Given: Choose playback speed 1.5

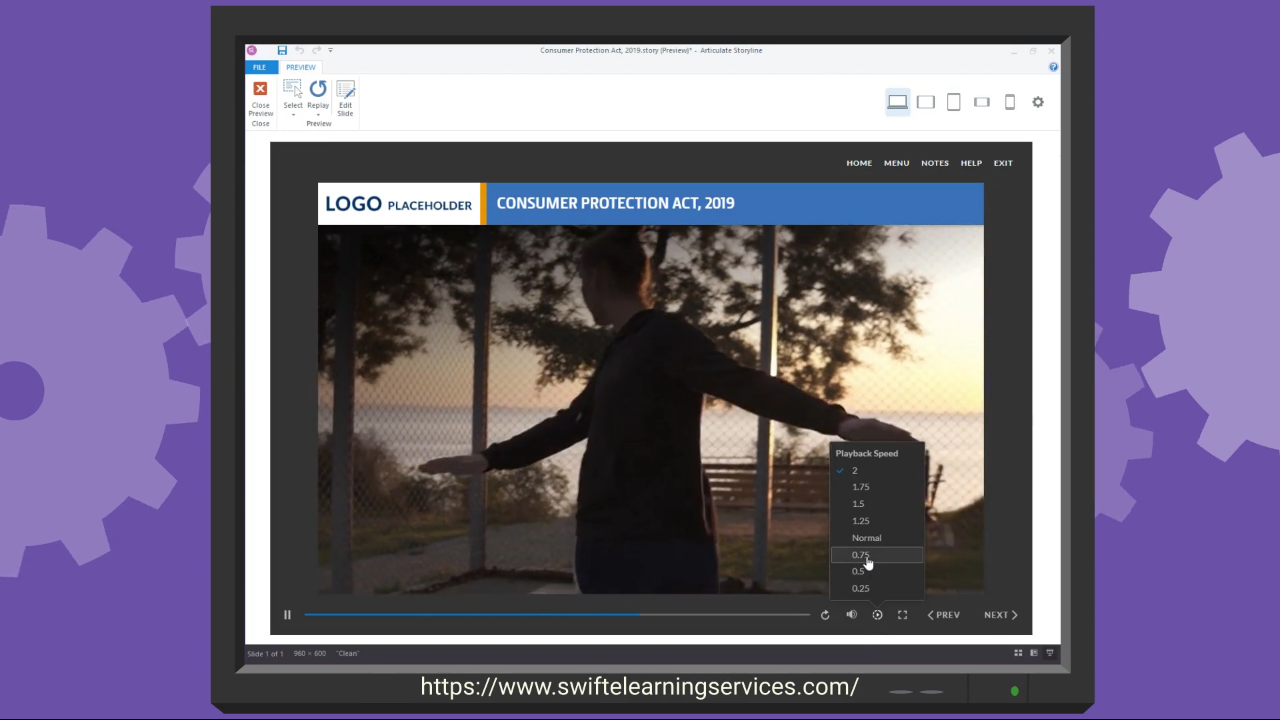Looking at the screenshot, I should pyautogui.click(x=878, y=504).
